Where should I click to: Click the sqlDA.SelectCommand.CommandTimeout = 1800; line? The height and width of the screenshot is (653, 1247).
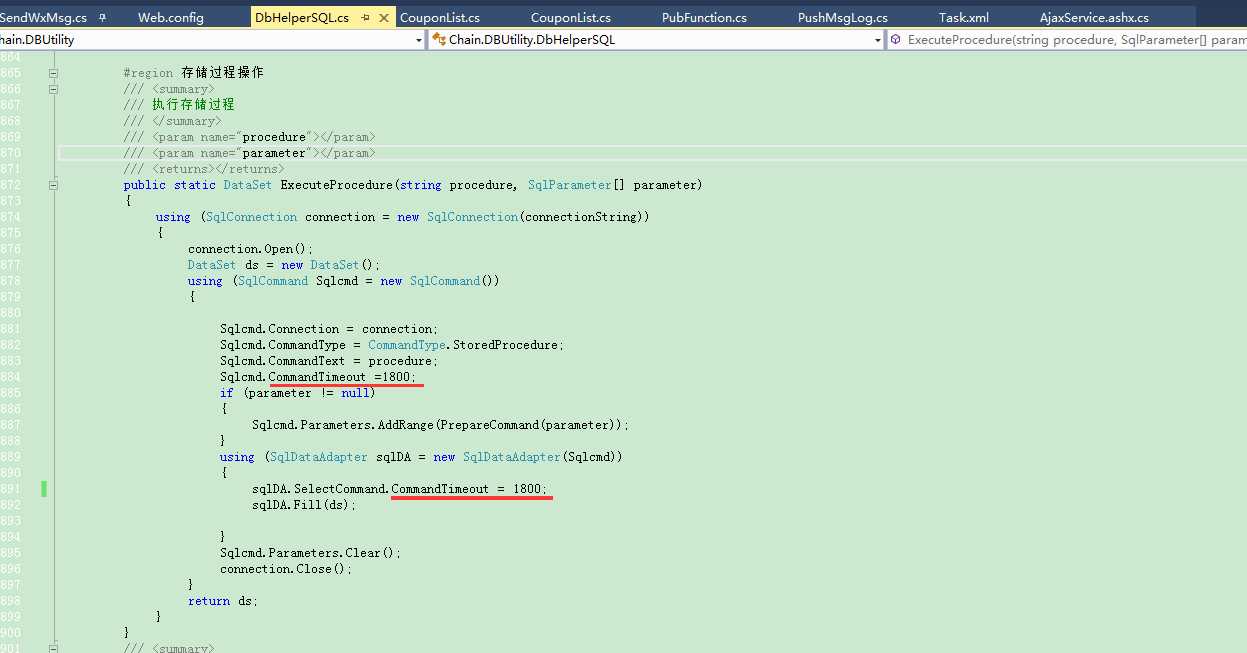[400, 489]
